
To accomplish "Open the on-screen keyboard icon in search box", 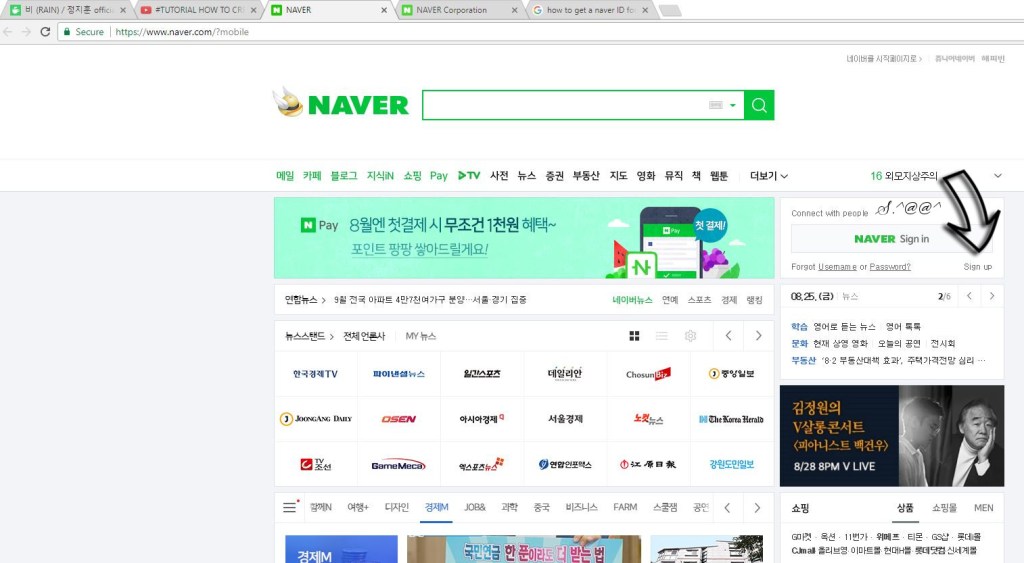I will pyautogui.click(x=715, y=105).
